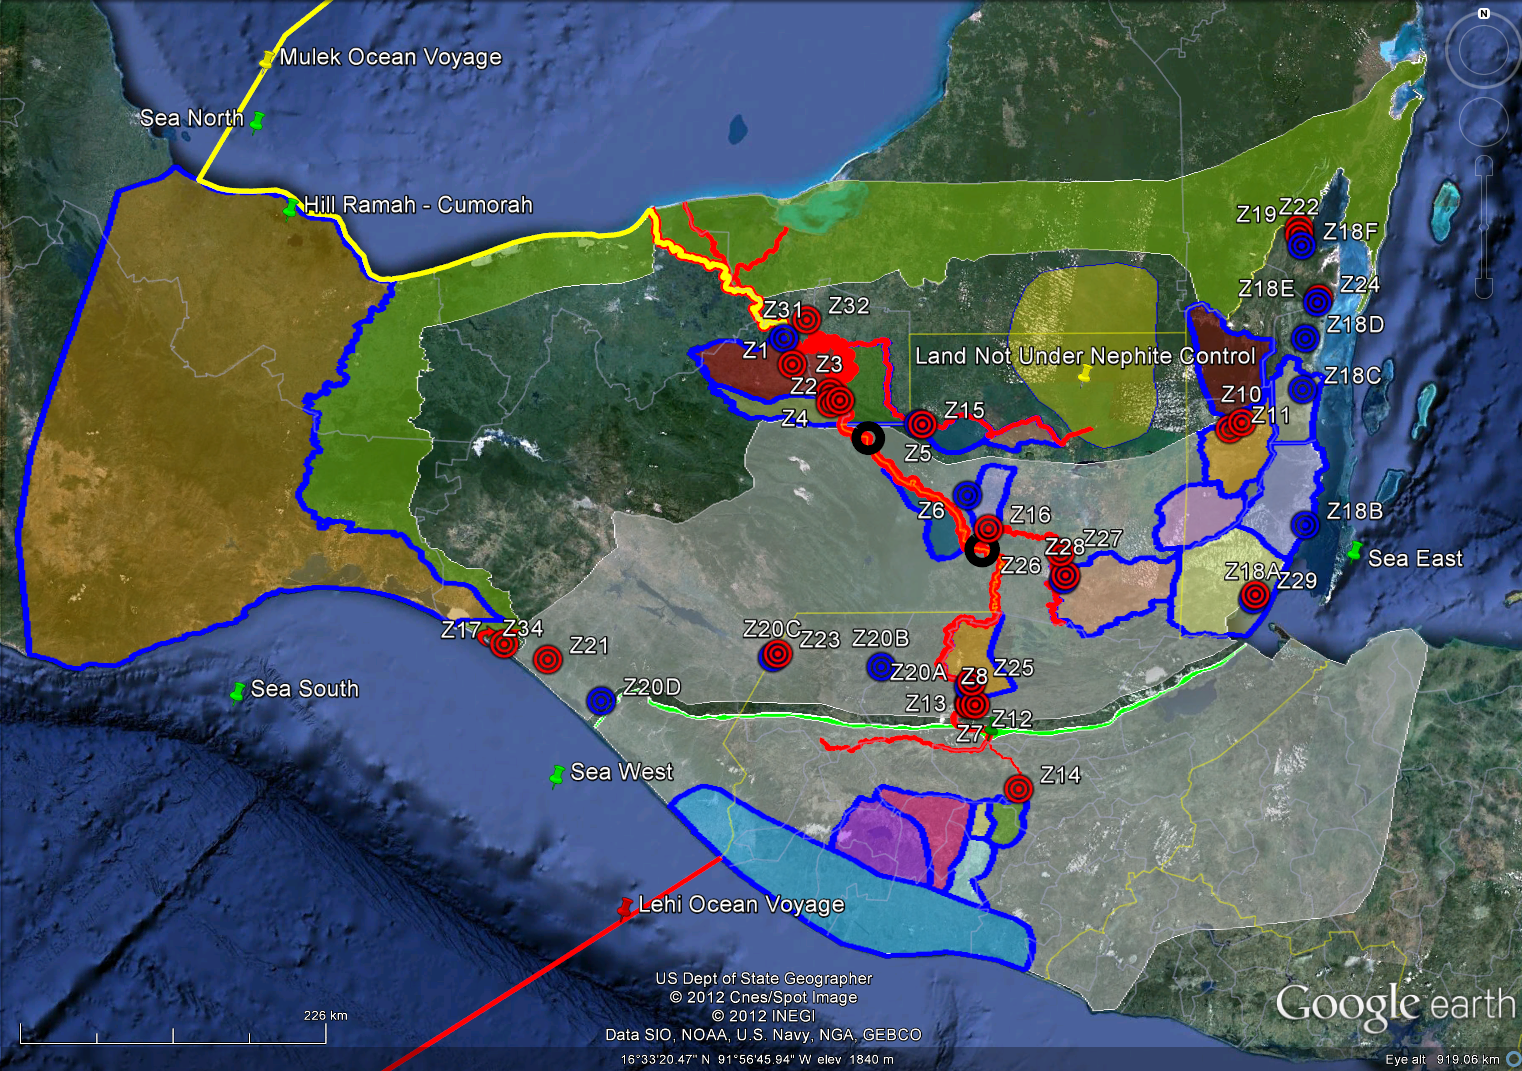Click the black ring marker beside Z26
Image resolution: width=1522 pixels, height=1071 pixels.
pyautogui.click(x=981, y=549)
